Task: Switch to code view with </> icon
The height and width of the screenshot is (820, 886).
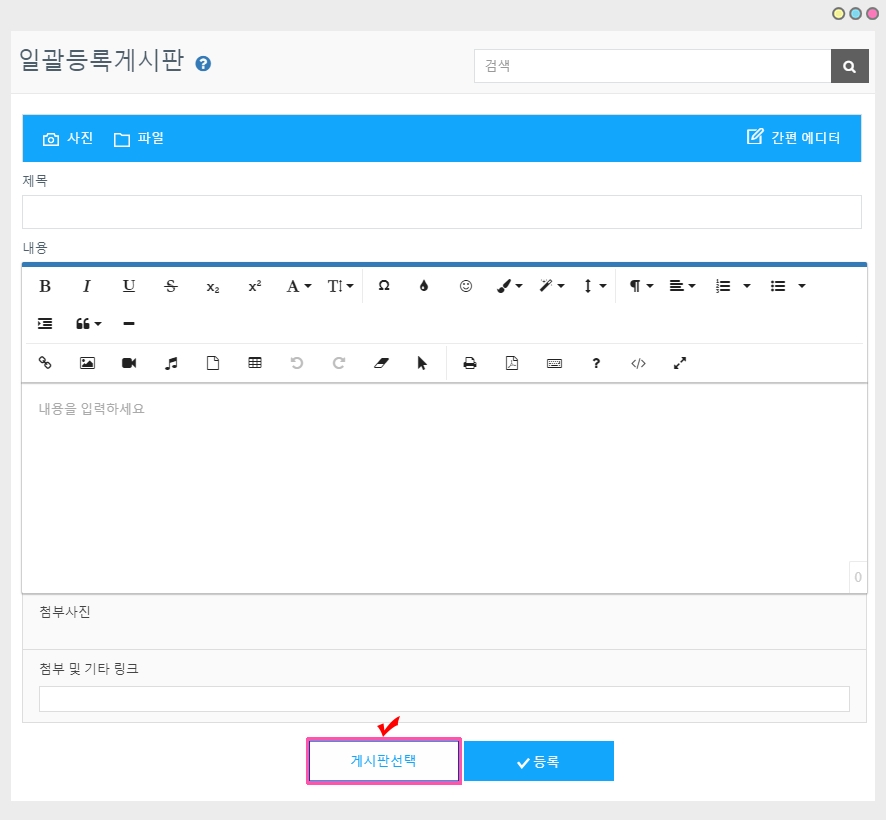Action: tap(638, 363)
